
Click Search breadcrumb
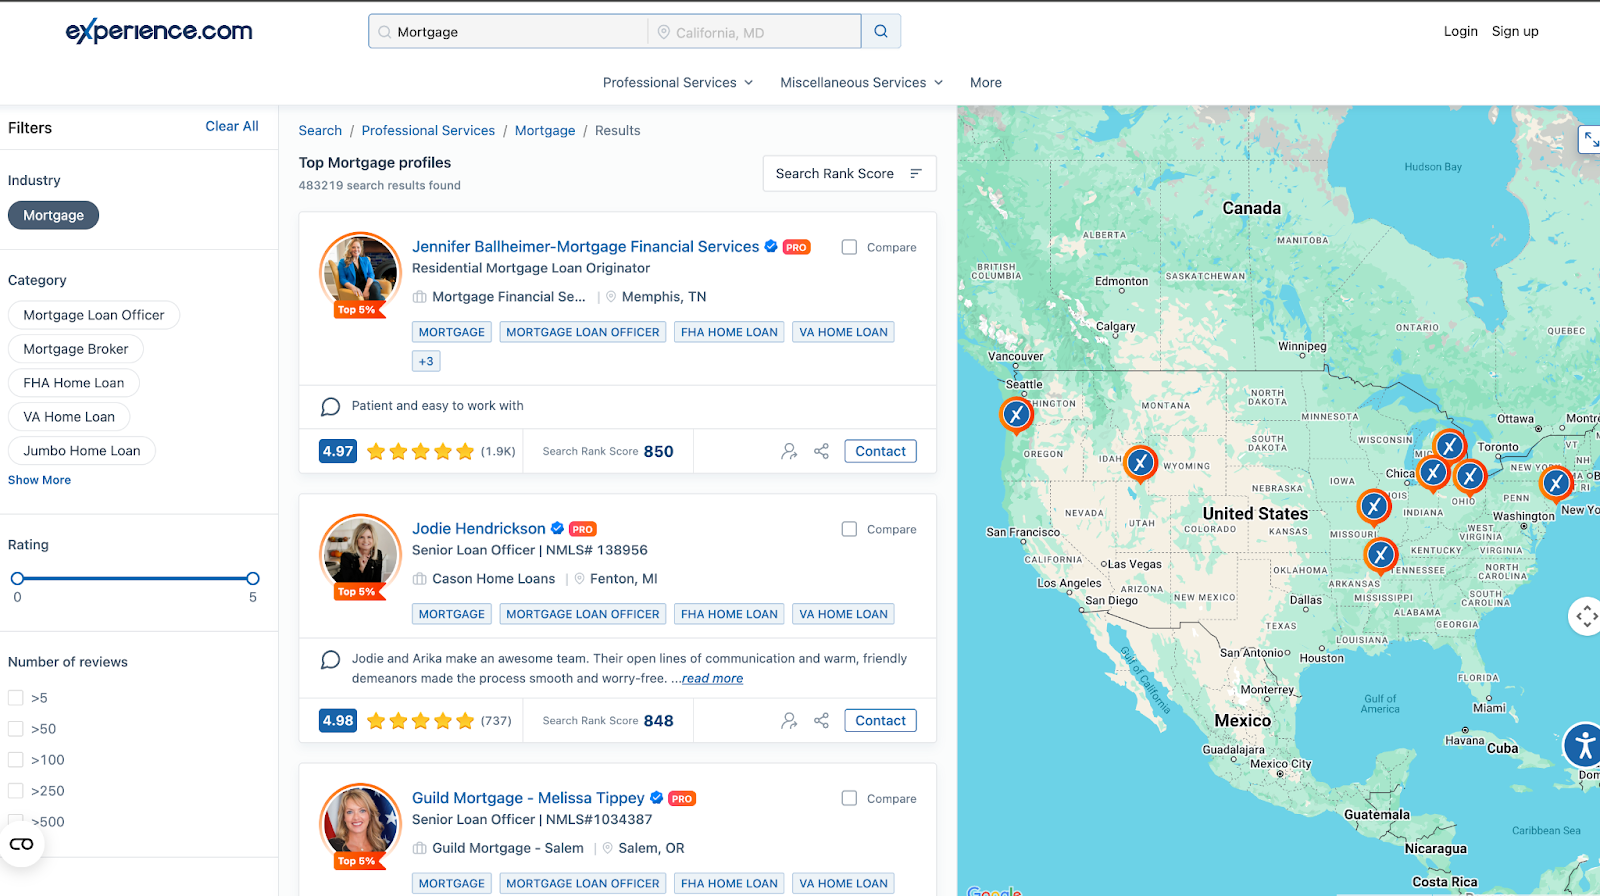[x=320, y=131]
